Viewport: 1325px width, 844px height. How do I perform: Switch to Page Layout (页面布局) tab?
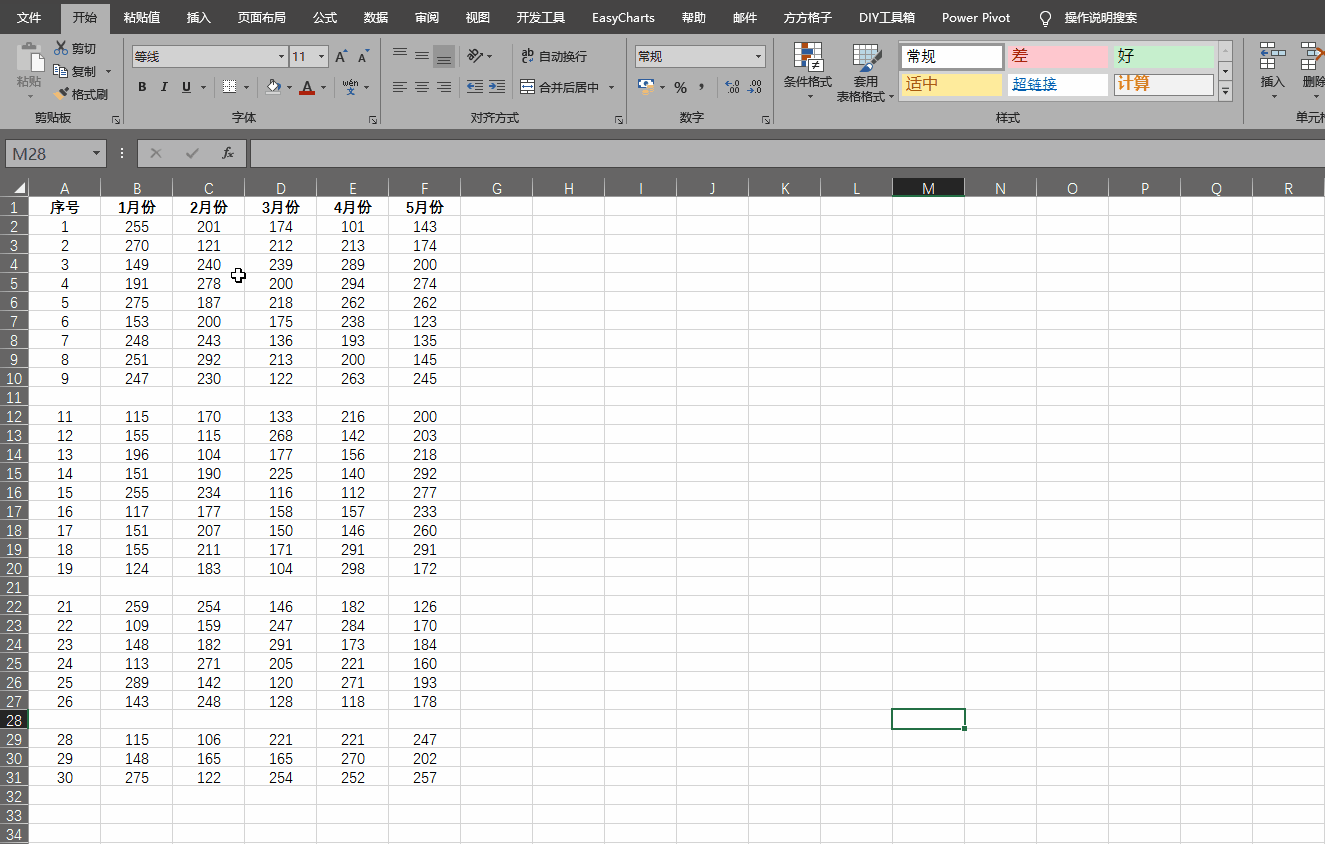tap(261, 18)
